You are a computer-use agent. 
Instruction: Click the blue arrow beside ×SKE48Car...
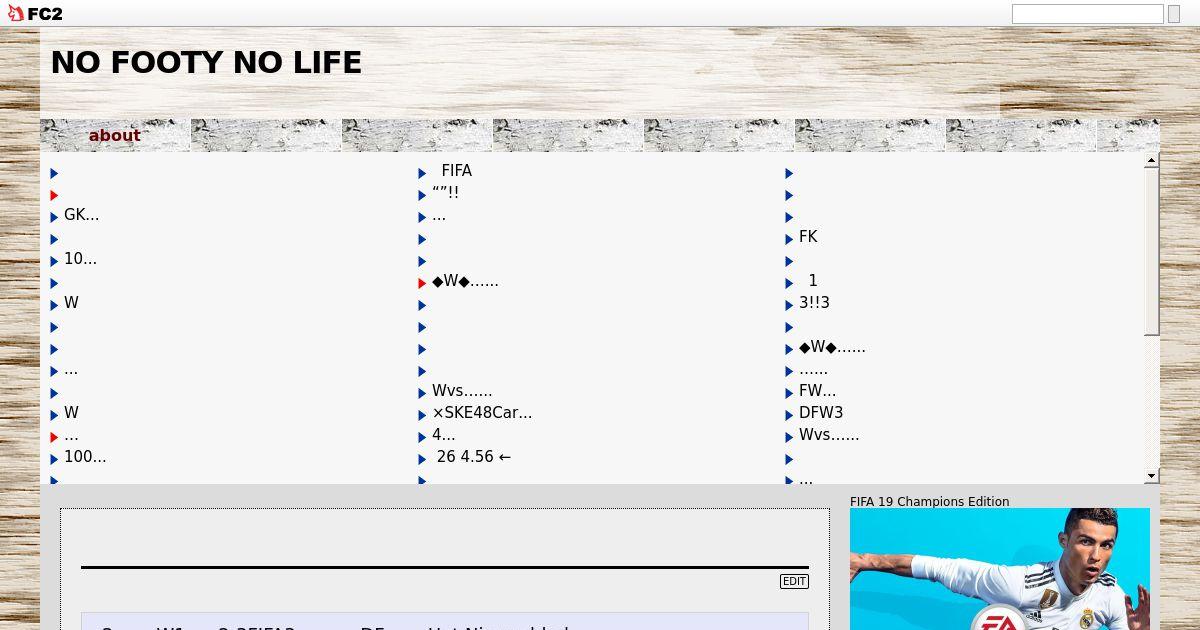tap(422, 415)
